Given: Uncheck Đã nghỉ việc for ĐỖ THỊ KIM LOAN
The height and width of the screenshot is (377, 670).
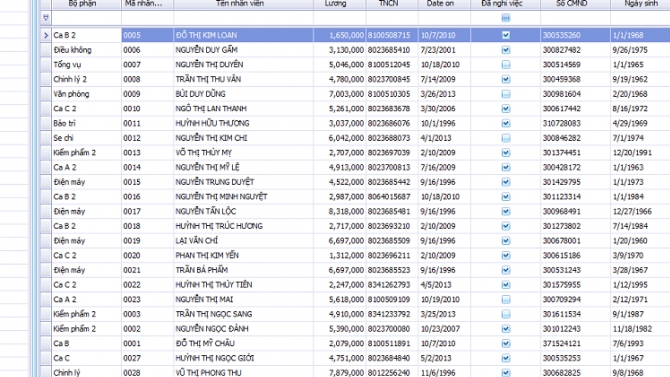Looking at the screenshot, I should coord(505,35).
